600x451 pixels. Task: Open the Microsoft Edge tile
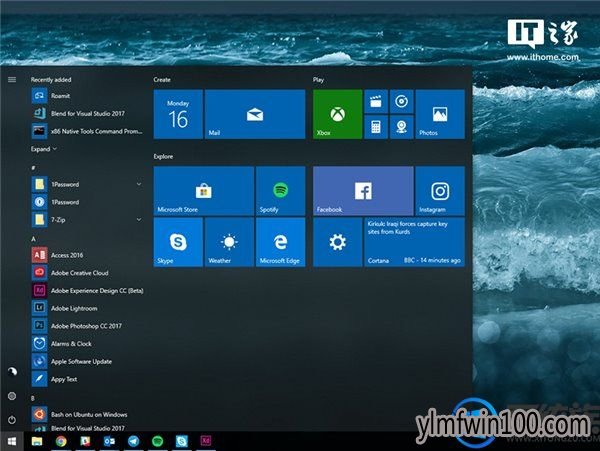[x=280, y=242]
